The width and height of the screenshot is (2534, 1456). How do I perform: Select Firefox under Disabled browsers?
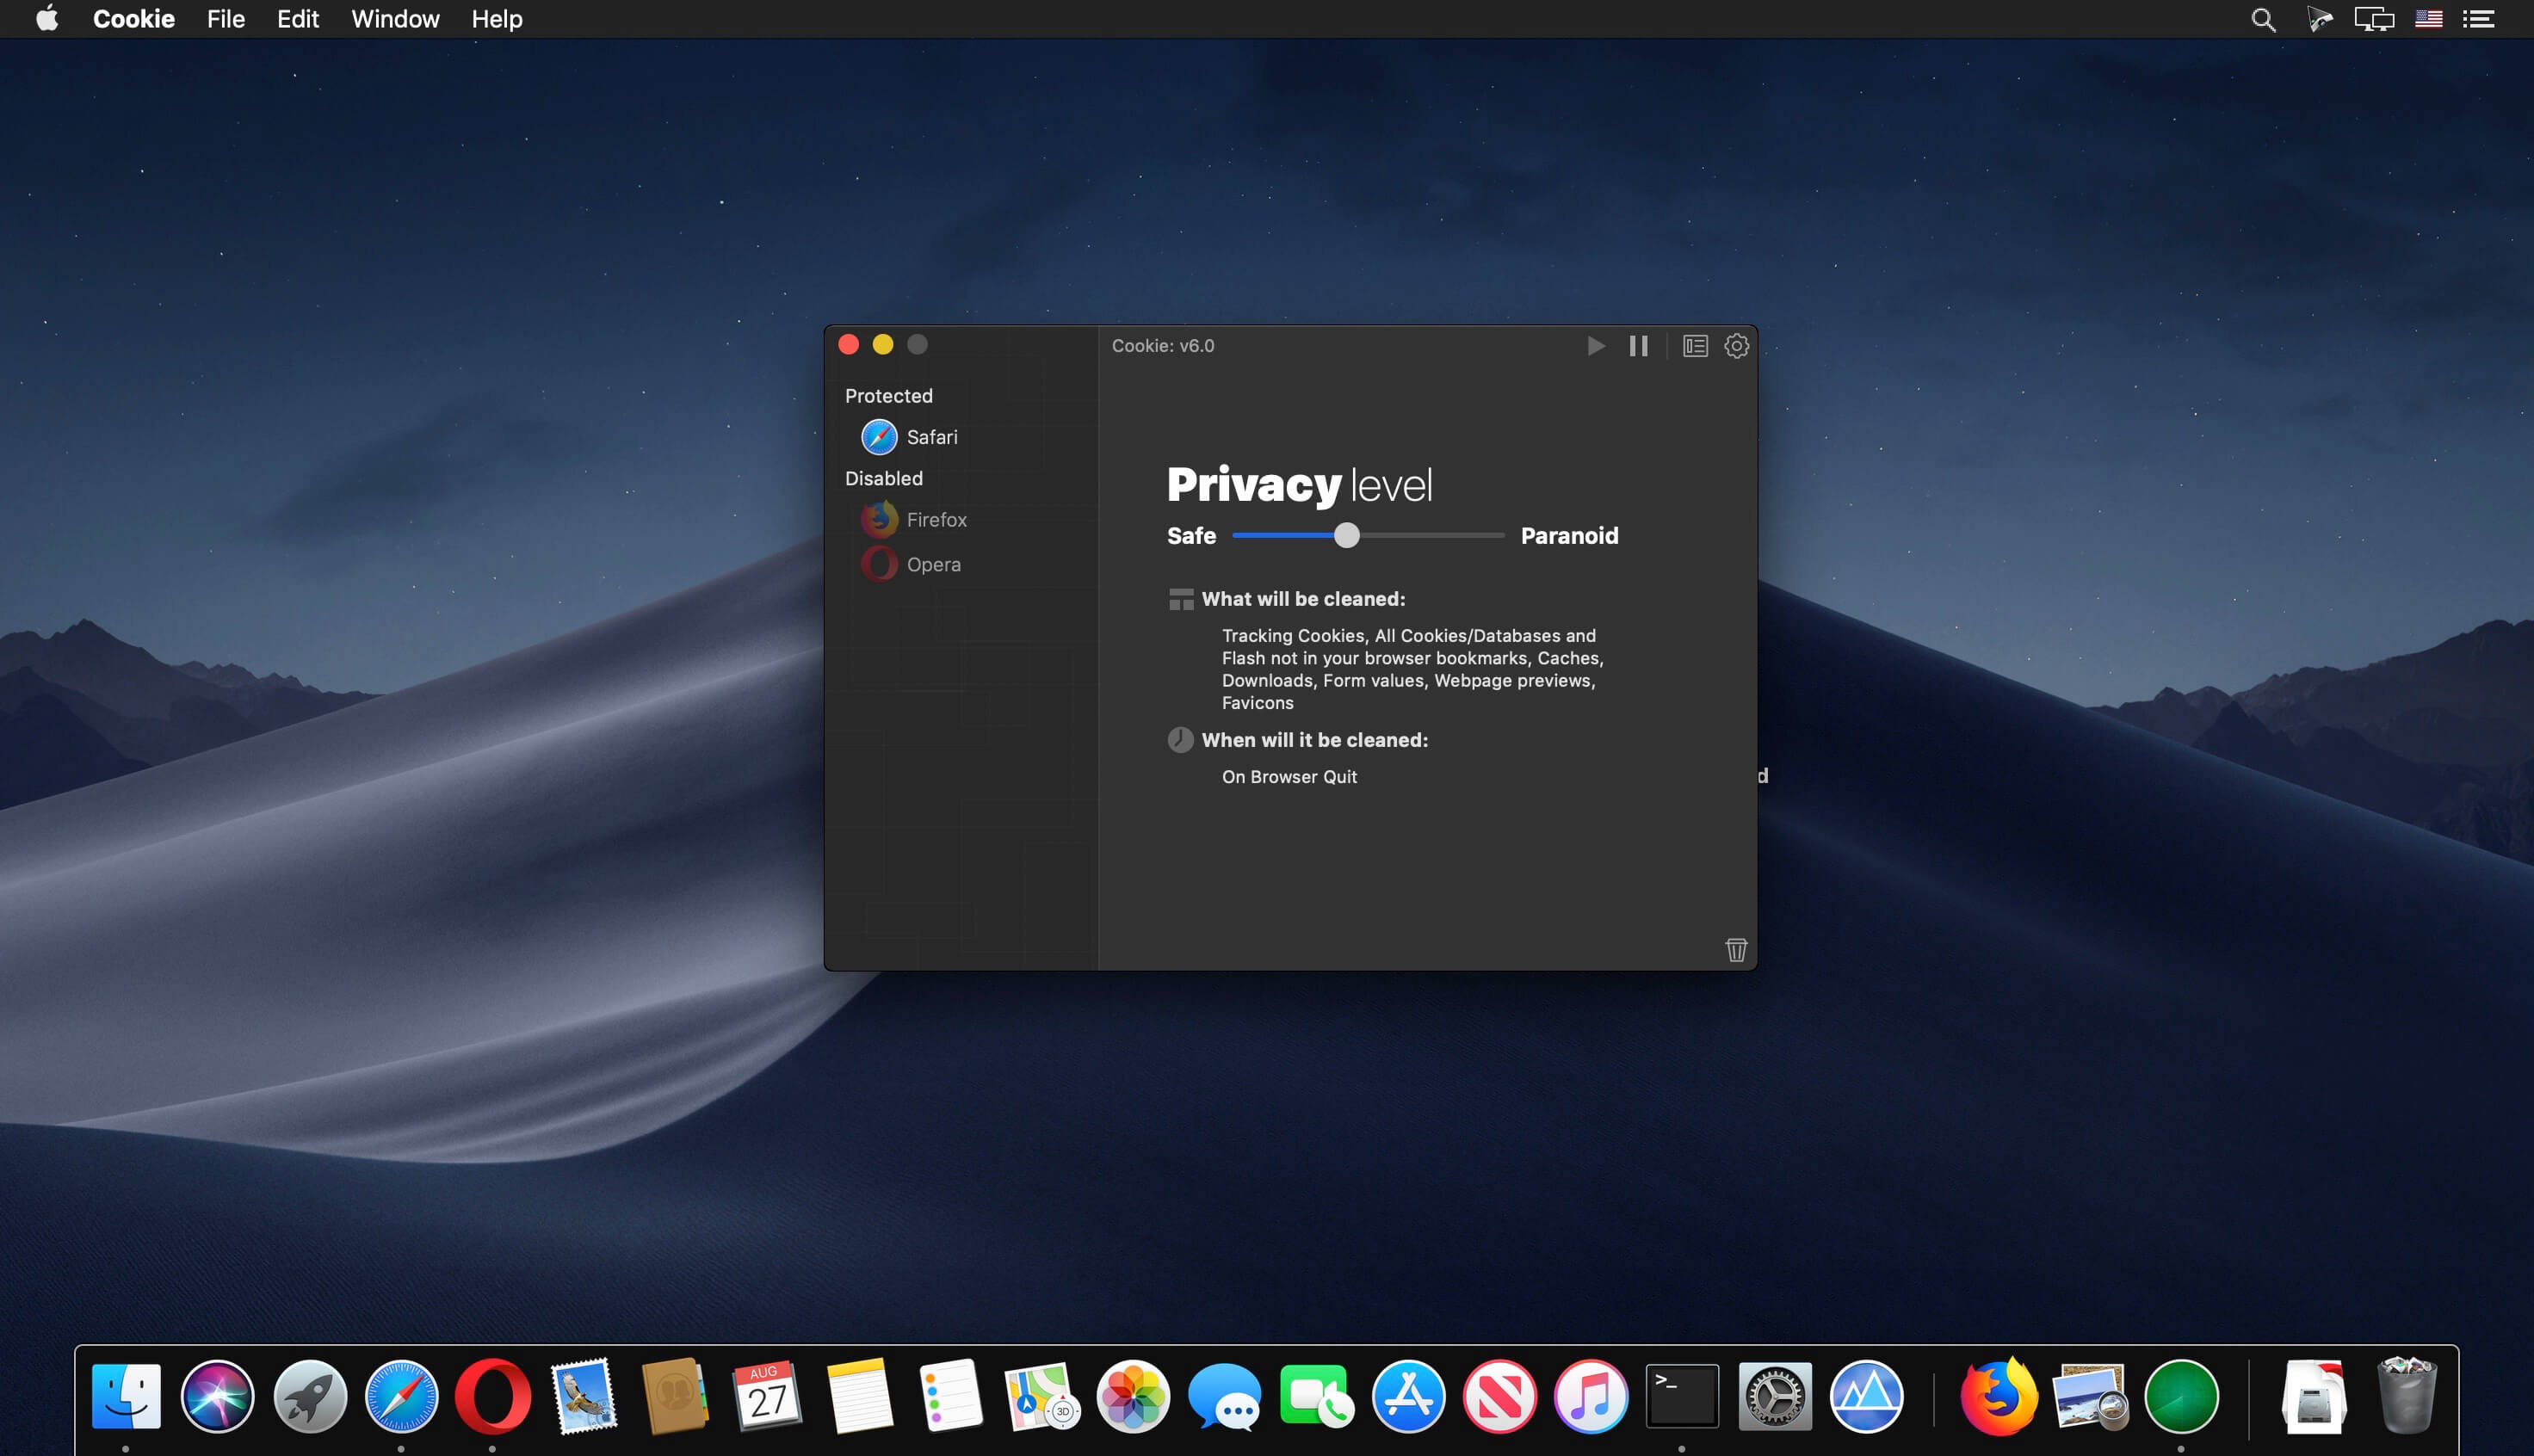click(936, 520)
